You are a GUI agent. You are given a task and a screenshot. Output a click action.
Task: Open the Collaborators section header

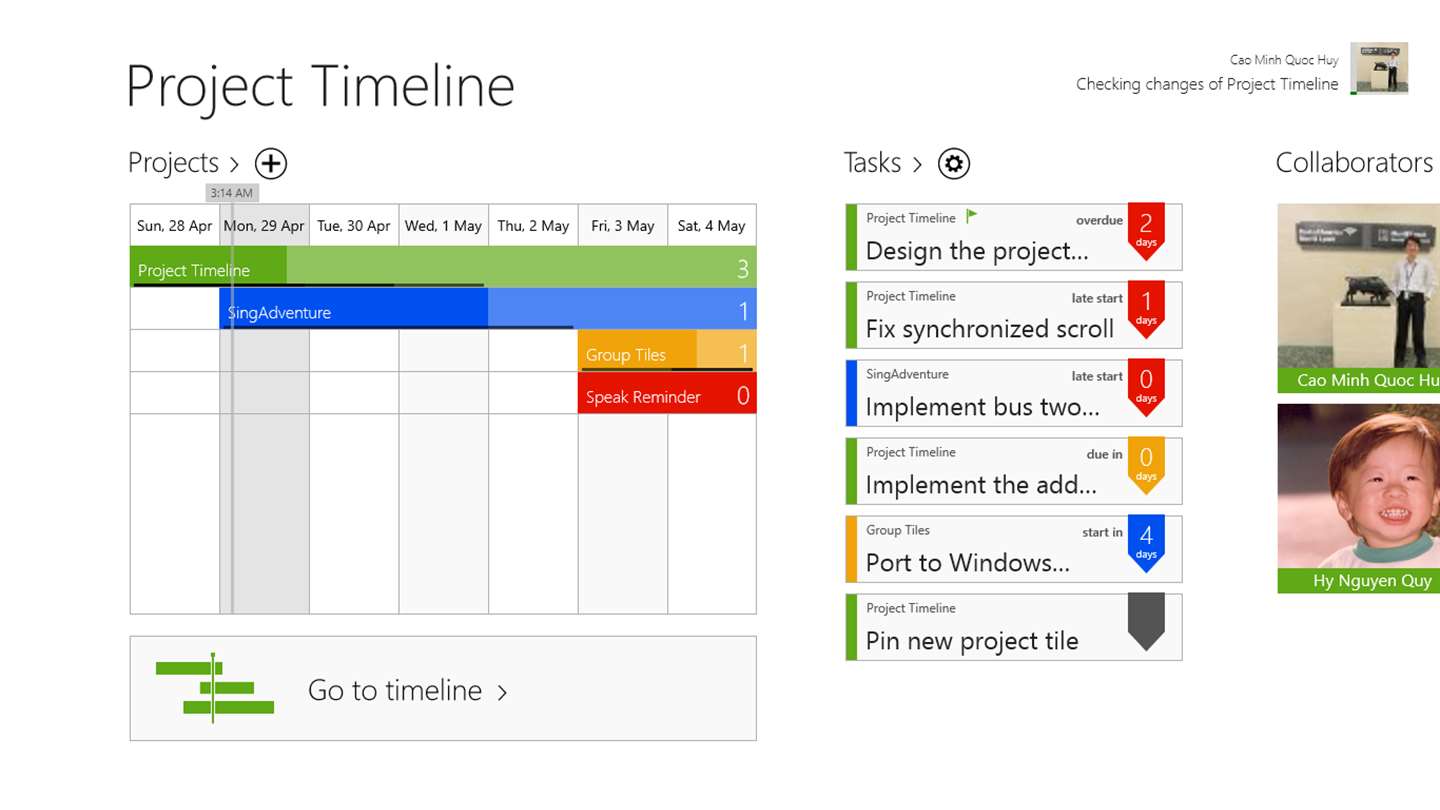point(1354,163)
